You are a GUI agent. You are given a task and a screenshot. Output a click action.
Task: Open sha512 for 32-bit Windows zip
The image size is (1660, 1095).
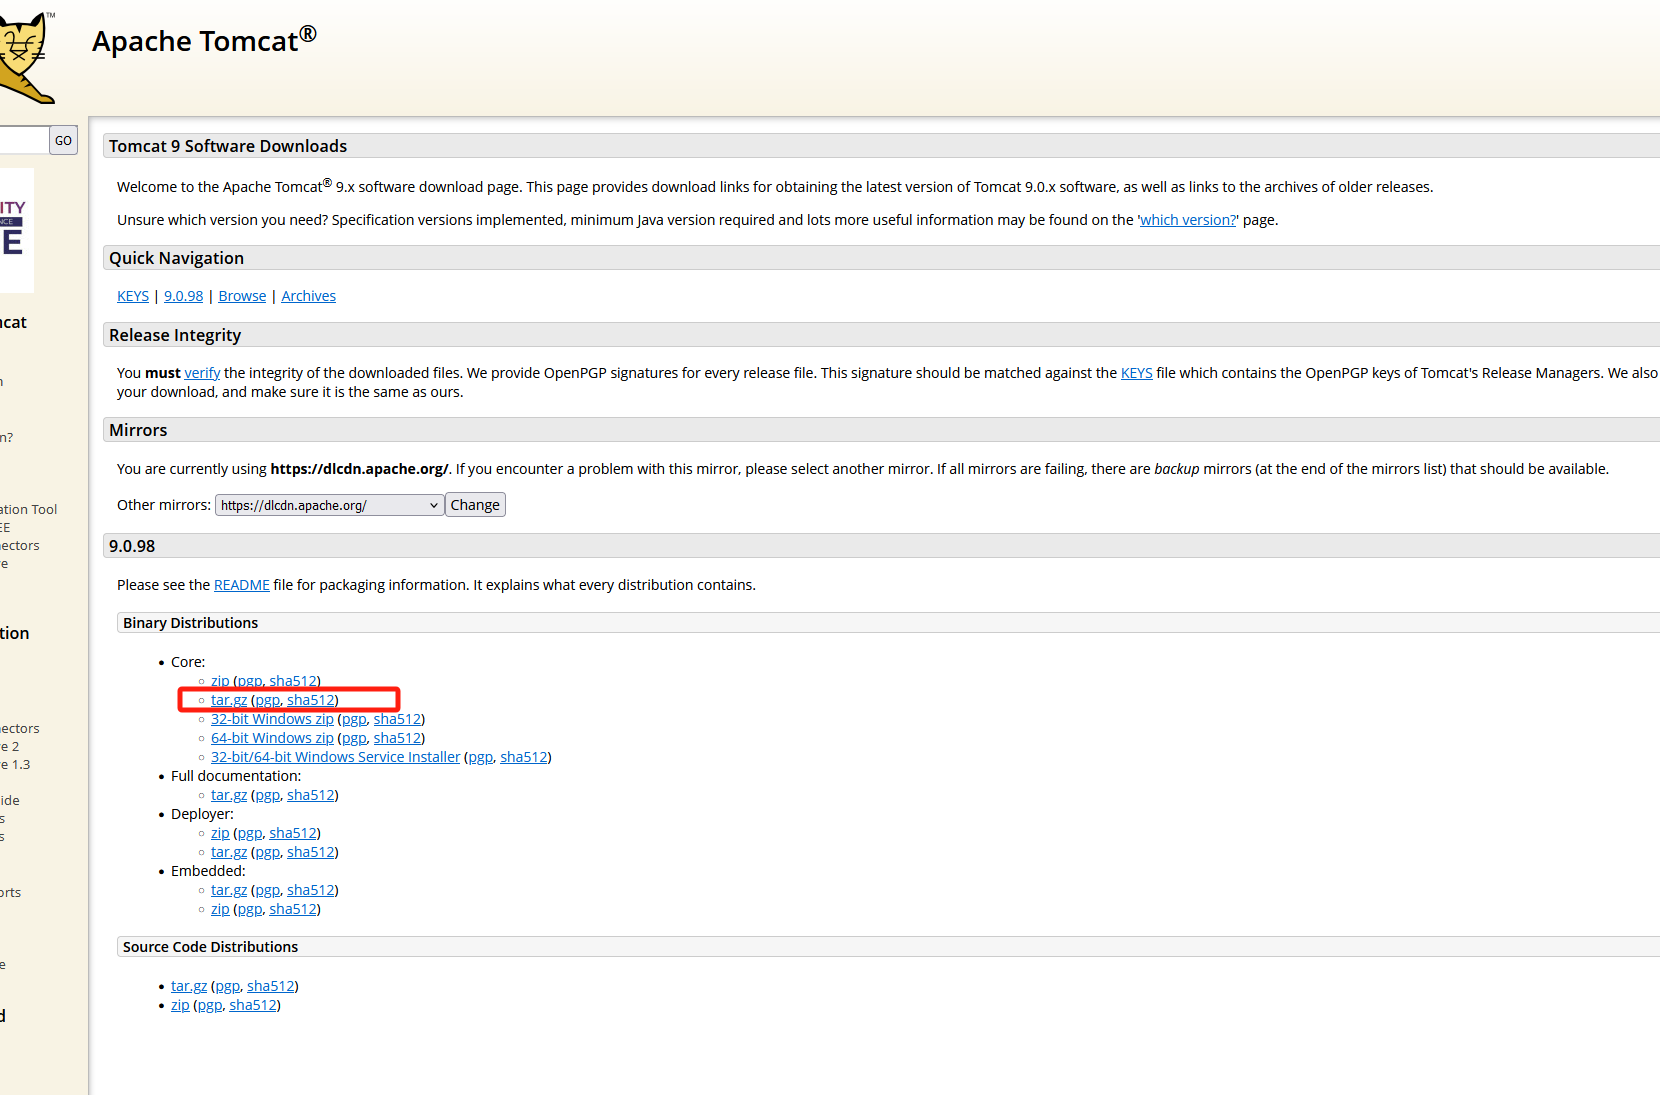coord(397,719)
